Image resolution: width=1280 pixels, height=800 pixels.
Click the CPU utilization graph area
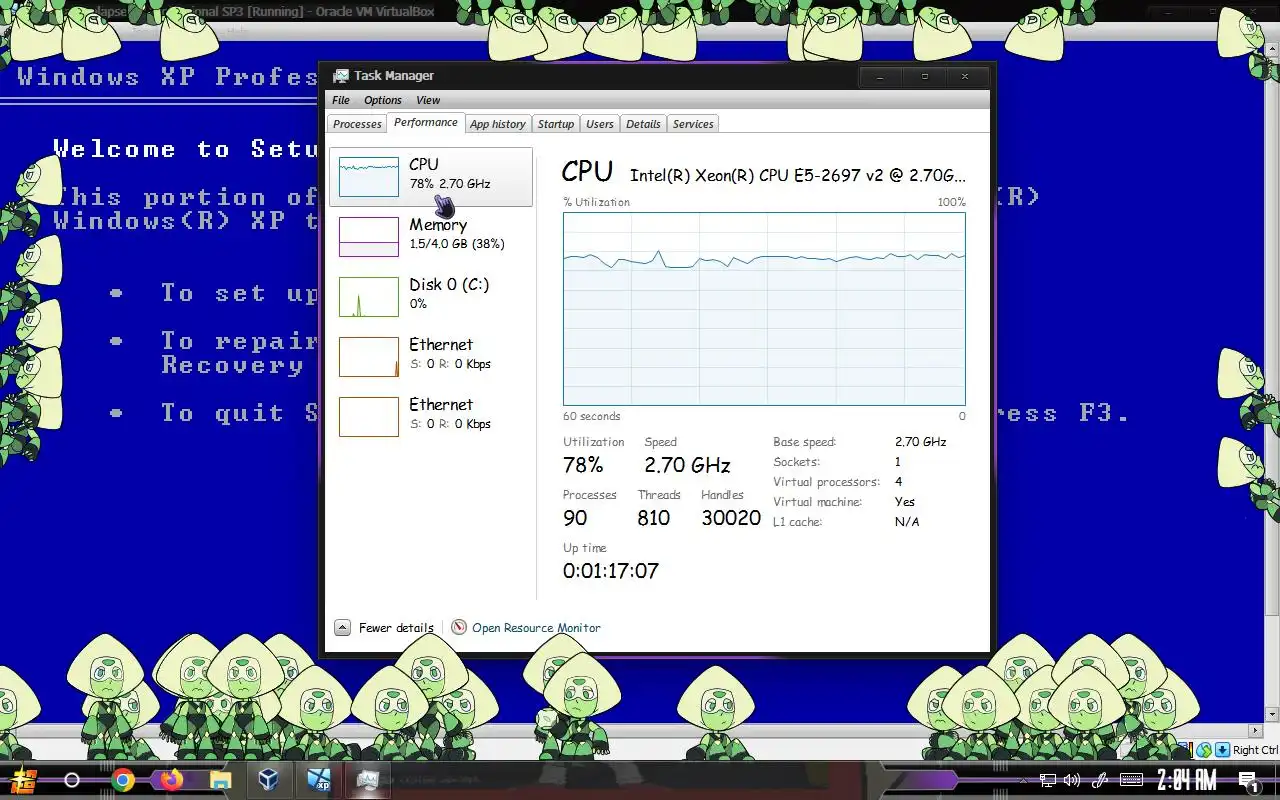tap(764, 308)
